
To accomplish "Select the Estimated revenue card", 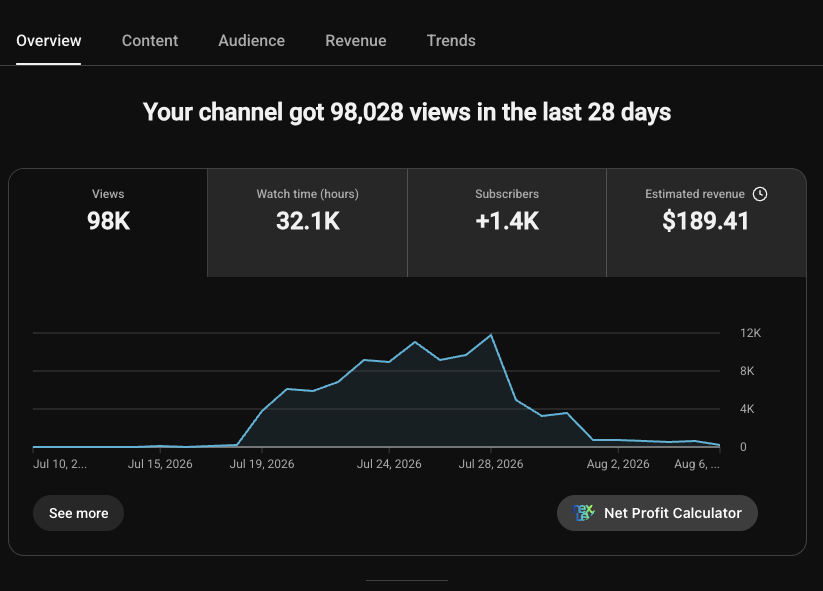I will click(706, 223).
